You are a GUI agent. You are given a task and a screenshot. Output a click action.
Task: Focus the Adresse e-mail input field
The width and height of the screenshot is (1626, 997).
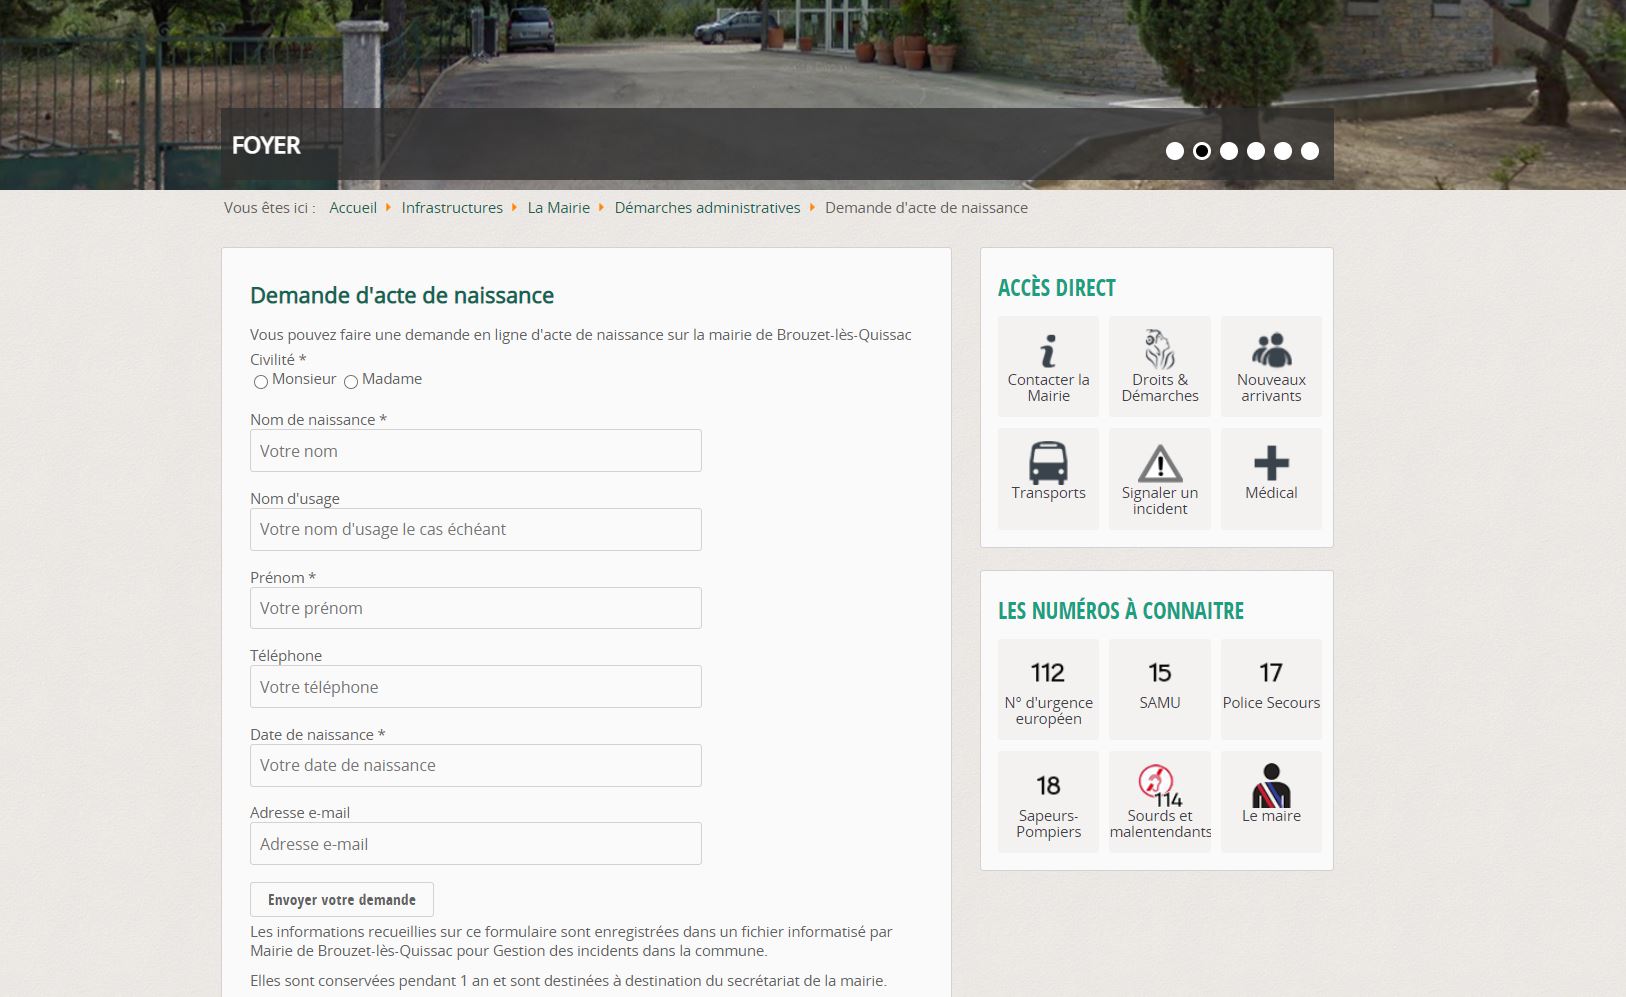476,844
